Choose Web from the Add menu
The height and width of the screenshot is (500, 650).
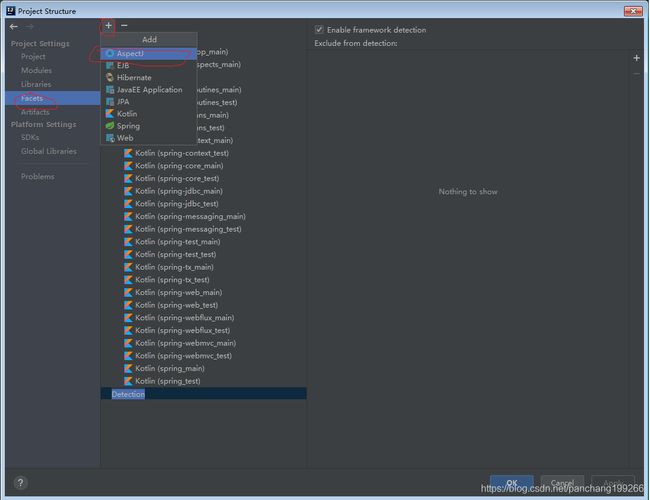[x=148, y=138]
